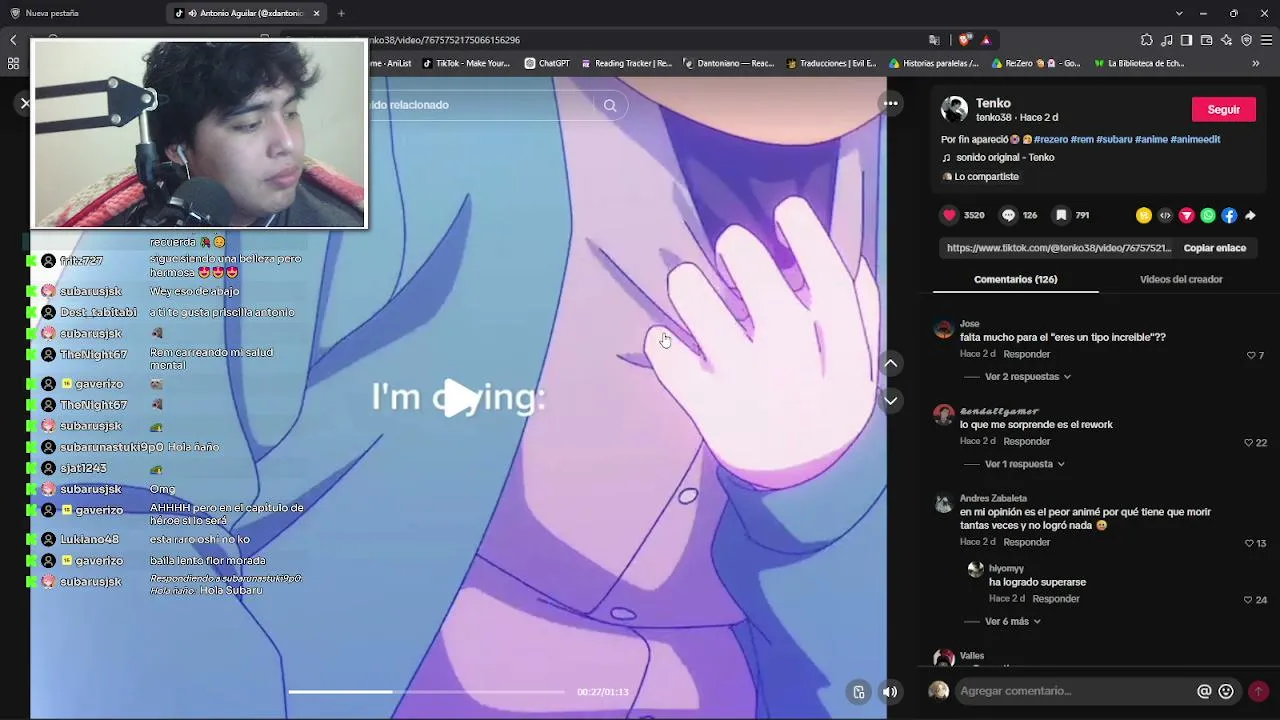Follow Tenko with the Seguir button
The image size is (1280, 720).
pyautogui.click(x=1224, y=109)
